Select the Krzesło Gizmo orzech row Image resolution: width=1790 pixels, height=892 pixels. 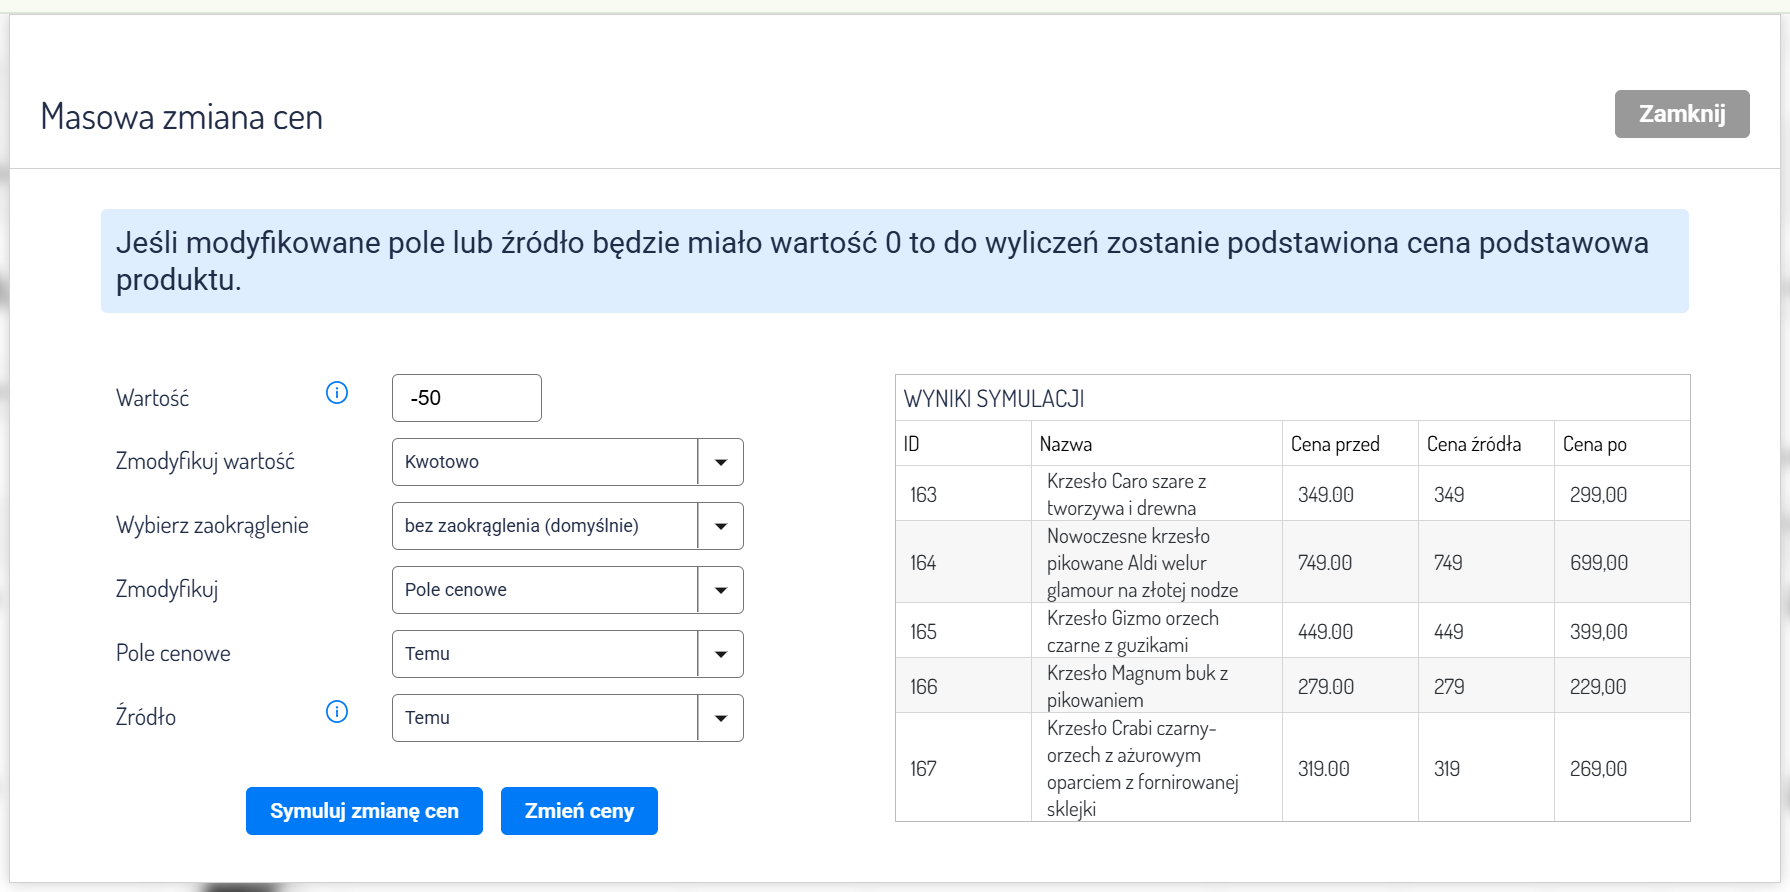pyautogui.click(x=1132, y=631)
